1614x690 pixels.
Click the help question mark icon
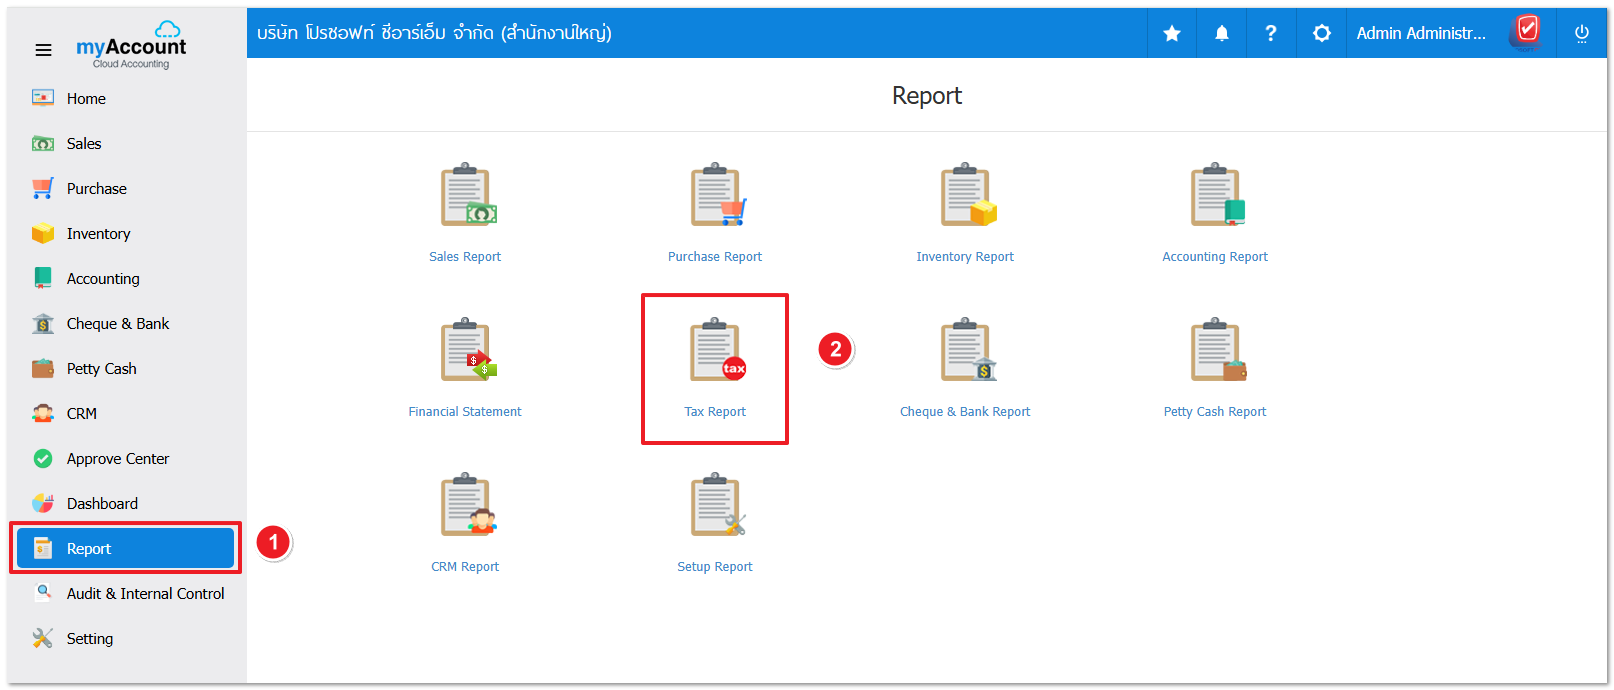click(1271, 34)
